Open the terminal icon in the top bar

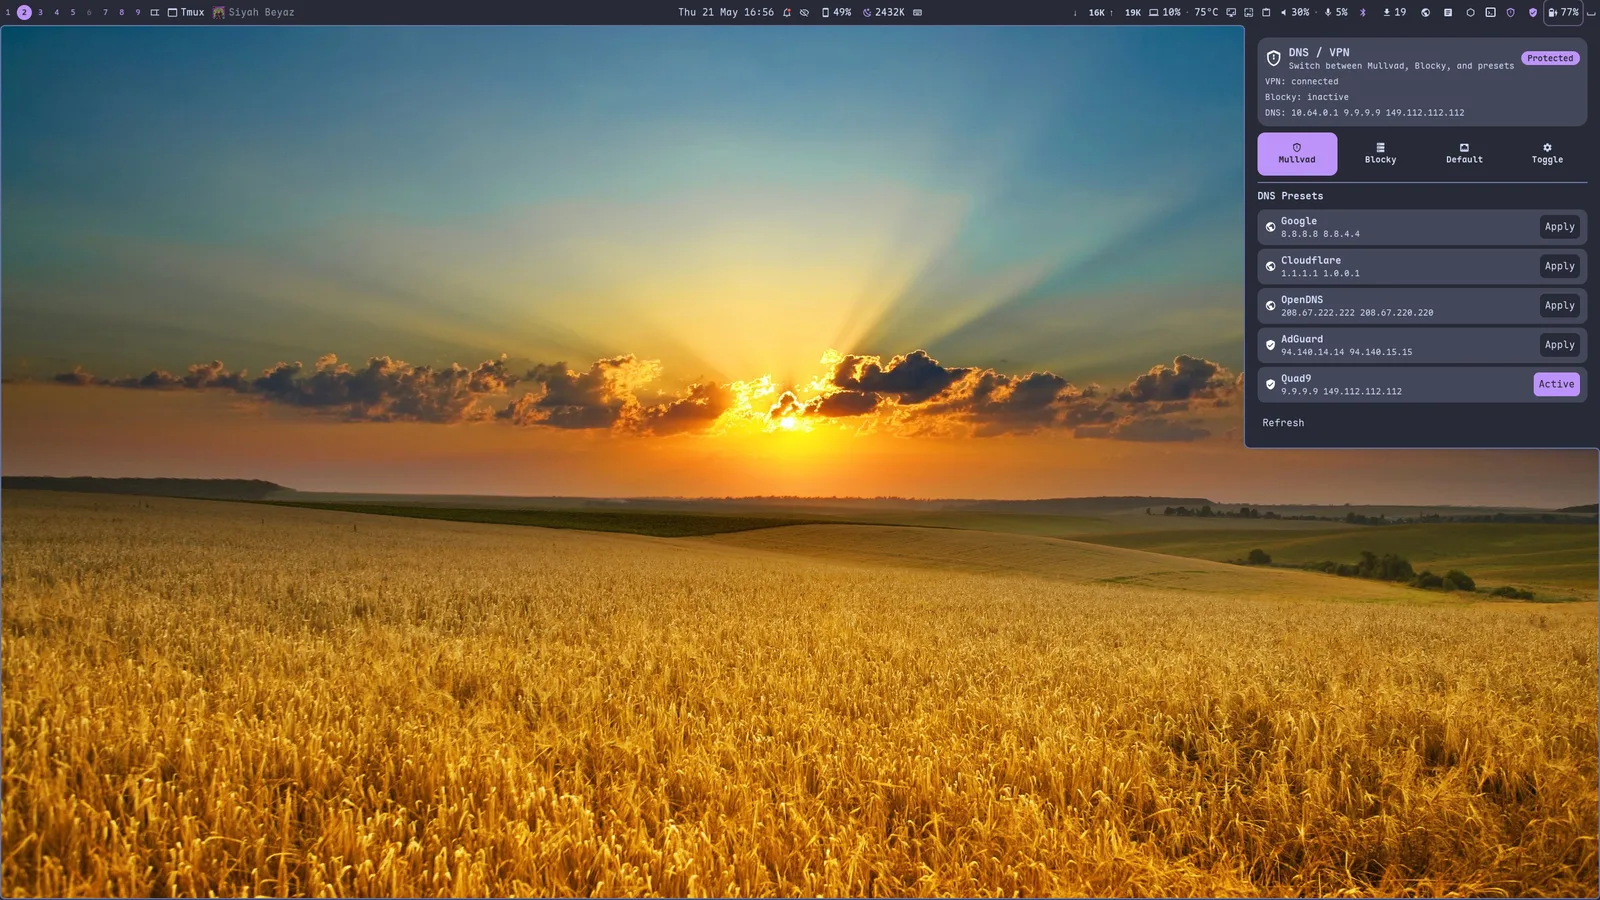pyautogui.click(x=1490, y=13)
